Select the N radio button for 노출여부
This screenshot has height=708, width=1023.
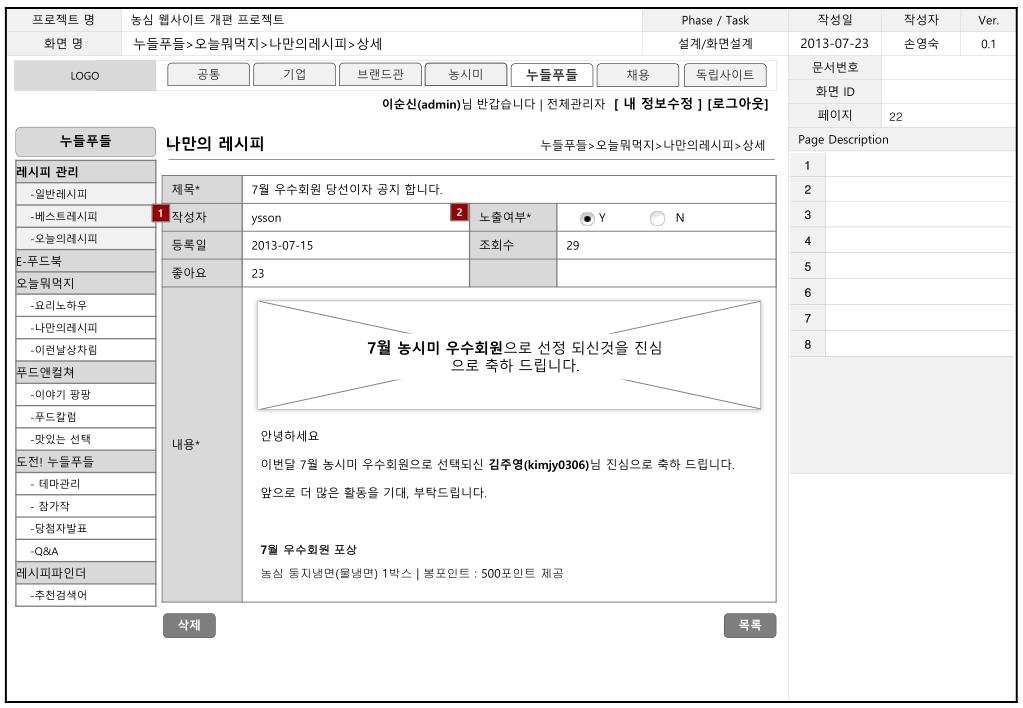coord(658,219)
